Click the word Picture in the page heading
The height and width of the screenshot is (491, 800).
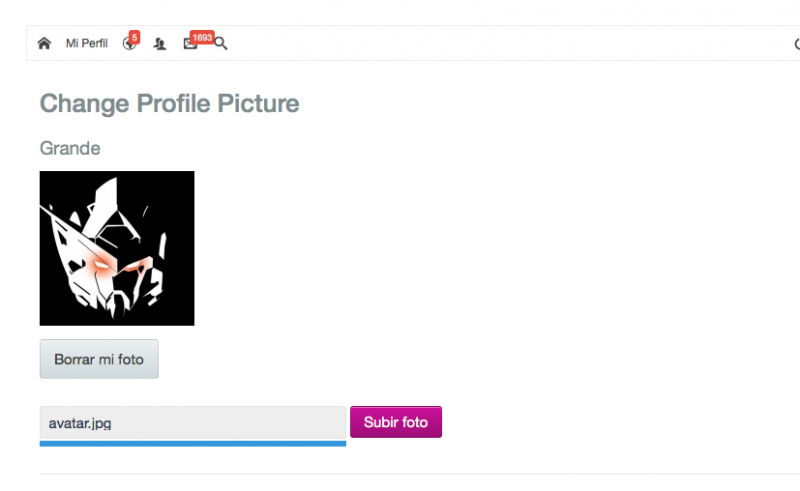coord(259,104)
